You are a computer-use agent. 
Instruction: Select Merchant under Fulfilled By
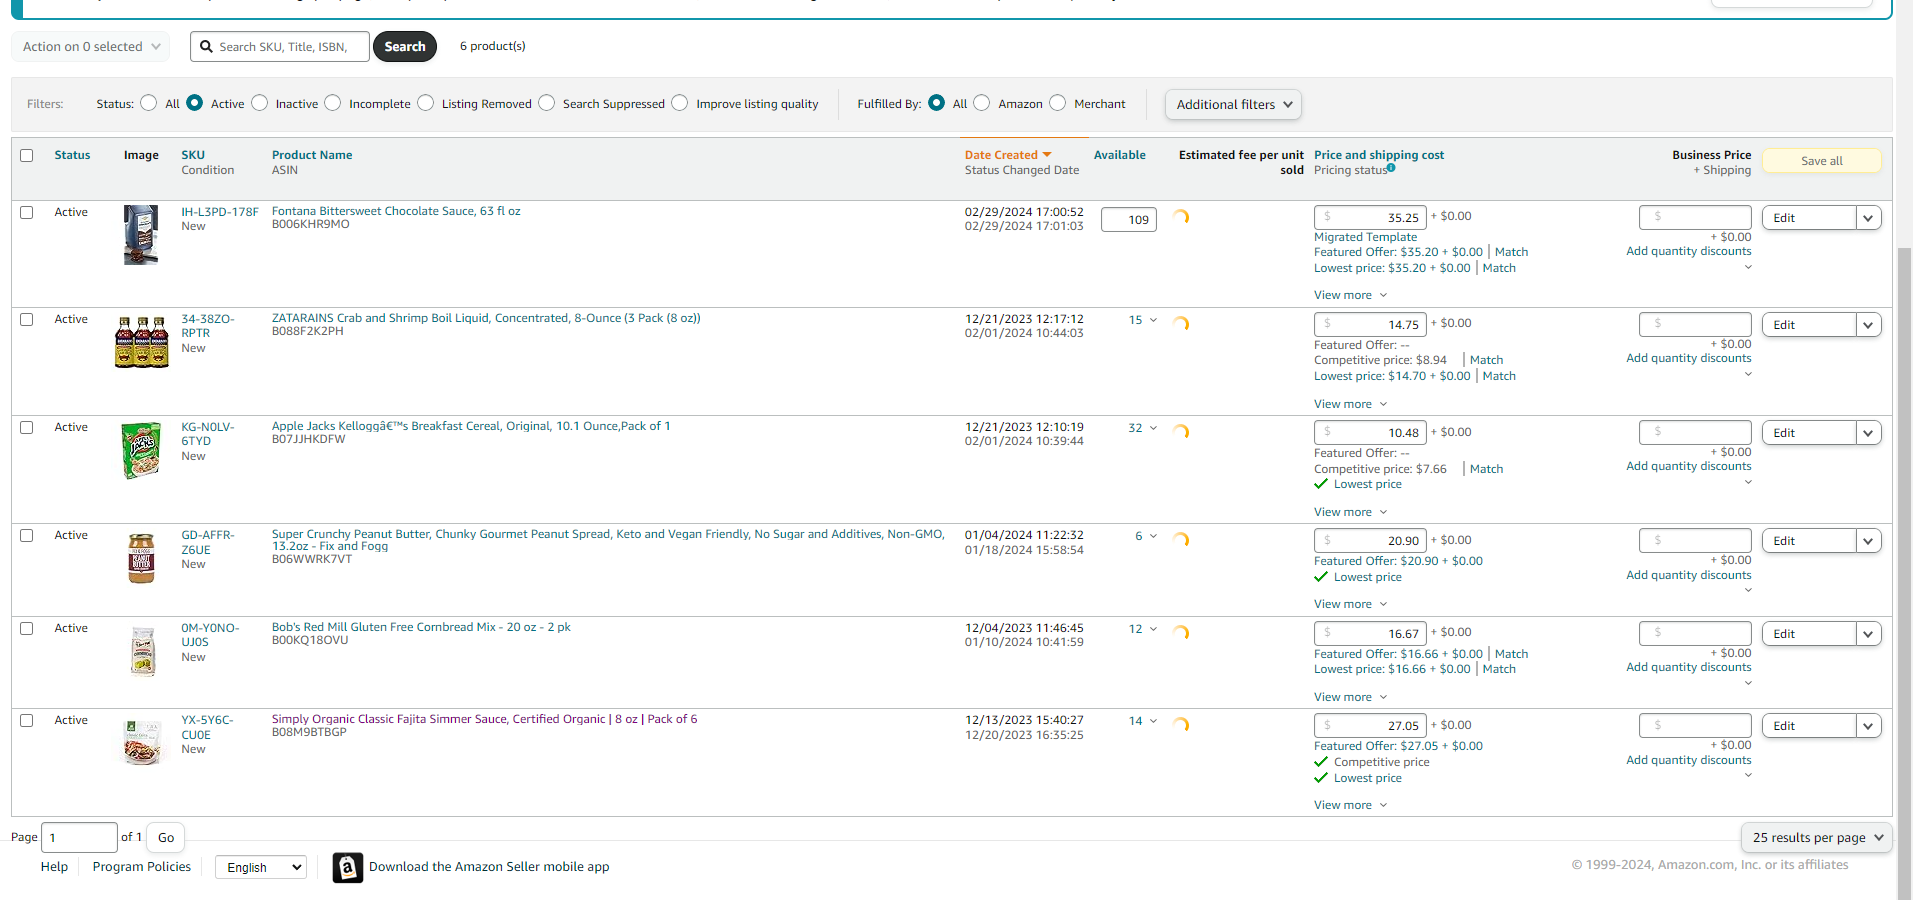1058,103
